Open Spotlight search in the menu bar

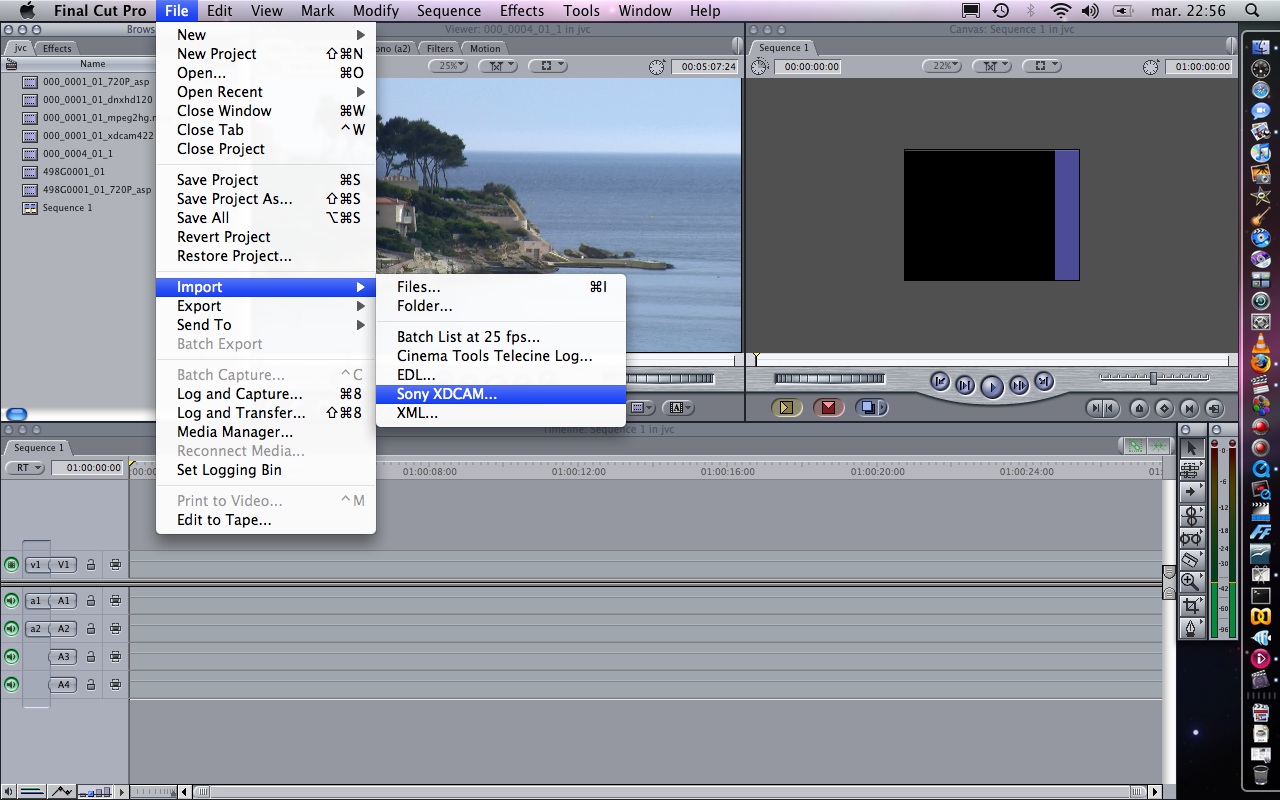tap(1252, 11)
